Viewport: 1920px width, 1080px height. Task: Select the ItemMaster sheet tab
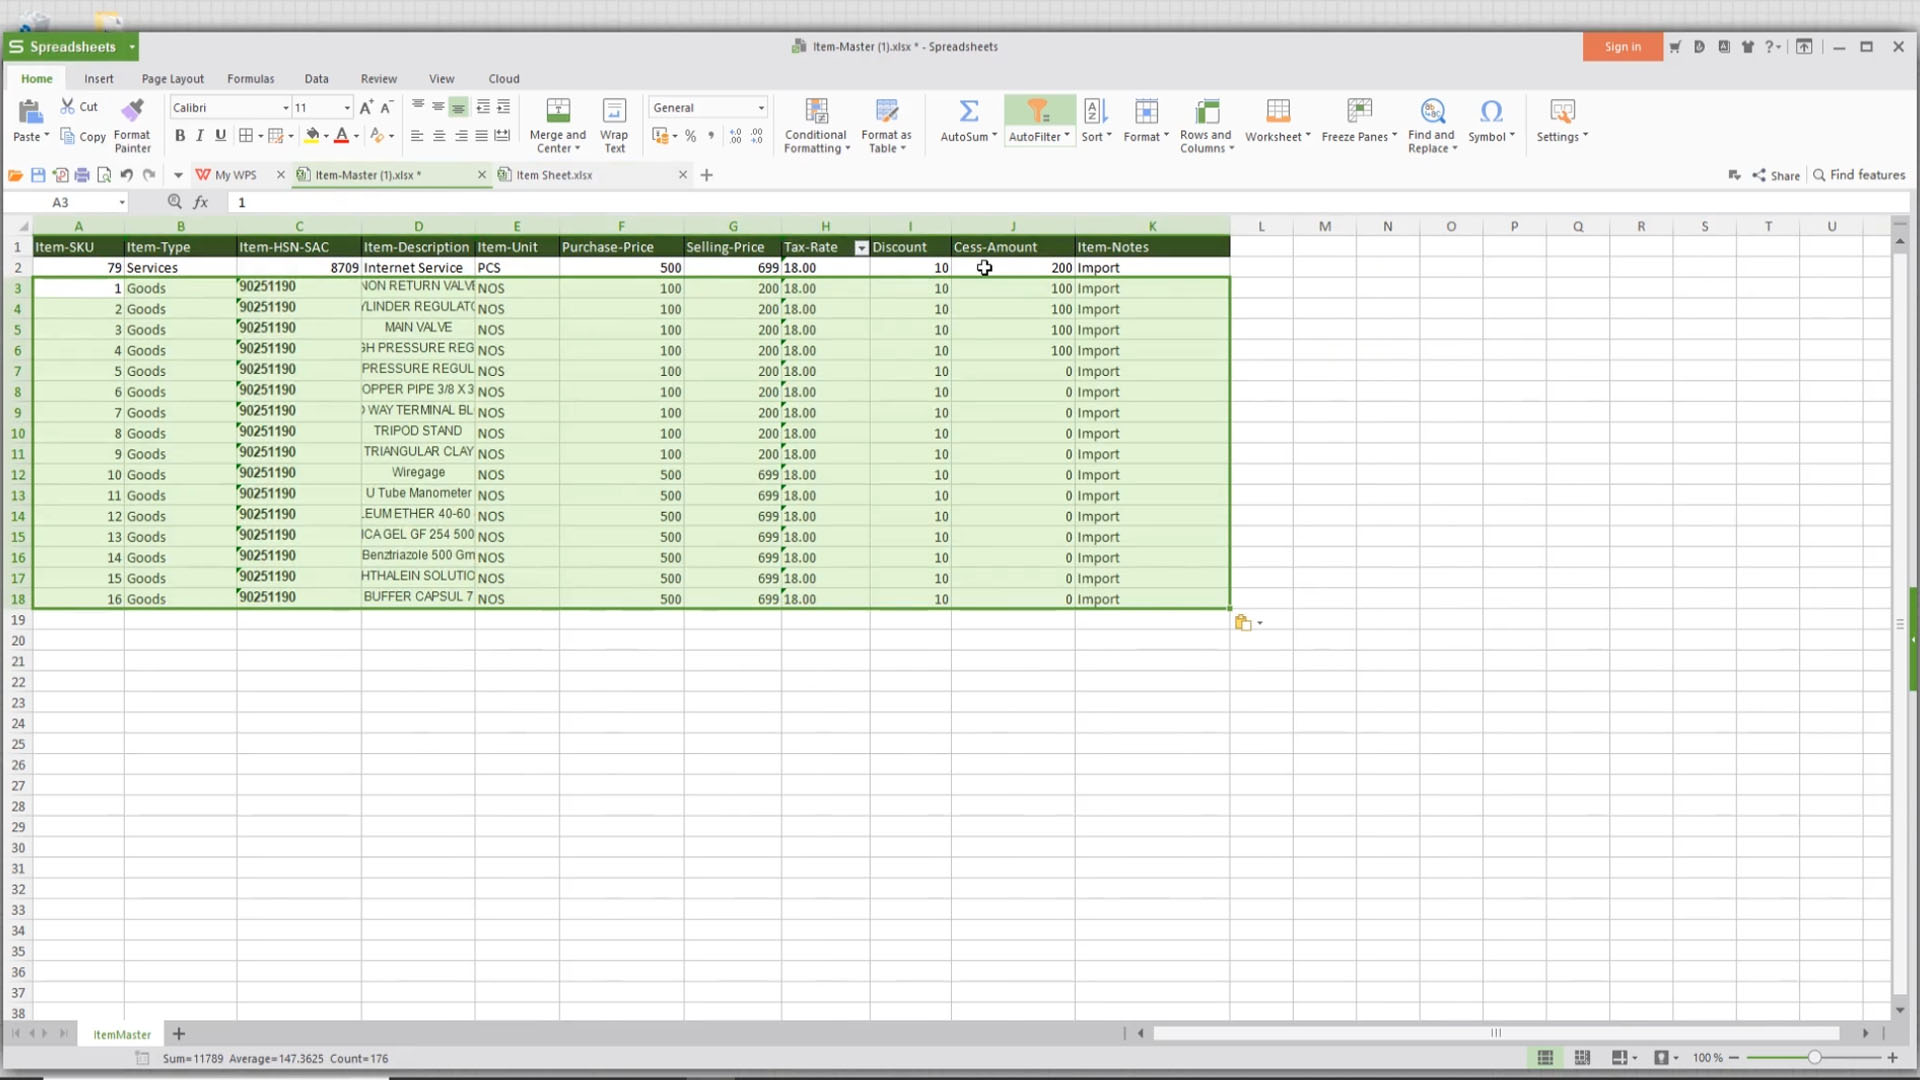[122, 1035]
